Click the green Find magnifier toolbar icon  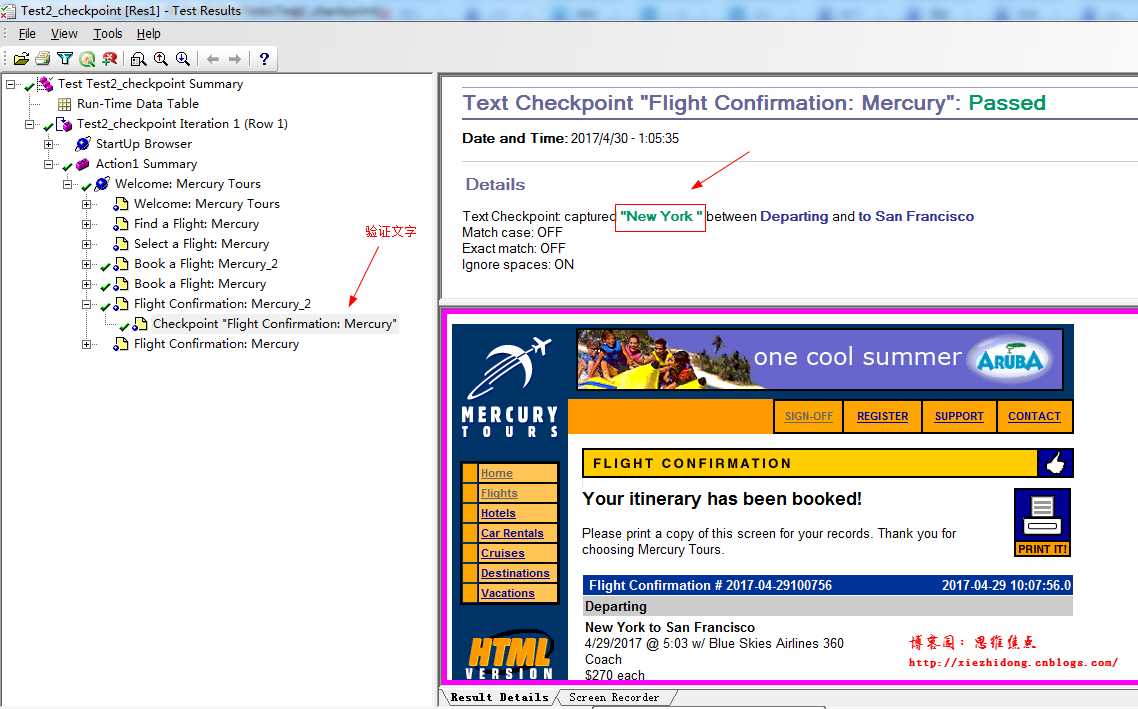(87, 59)
